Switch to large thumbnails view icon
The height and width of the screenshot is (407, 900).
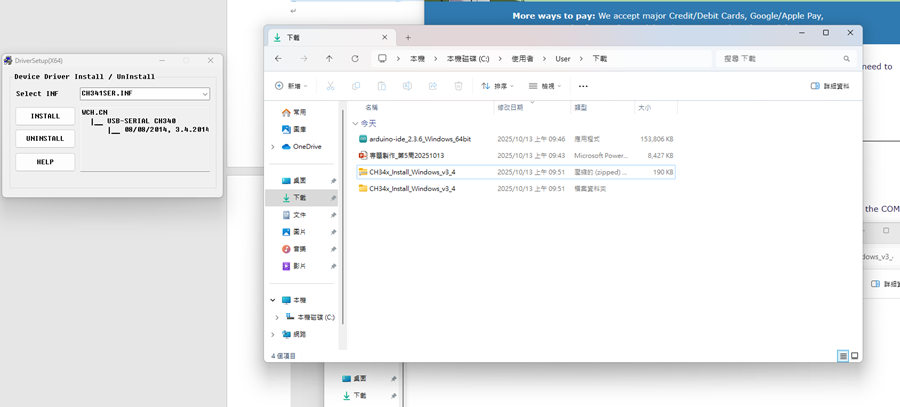click(x=855, y=355)
